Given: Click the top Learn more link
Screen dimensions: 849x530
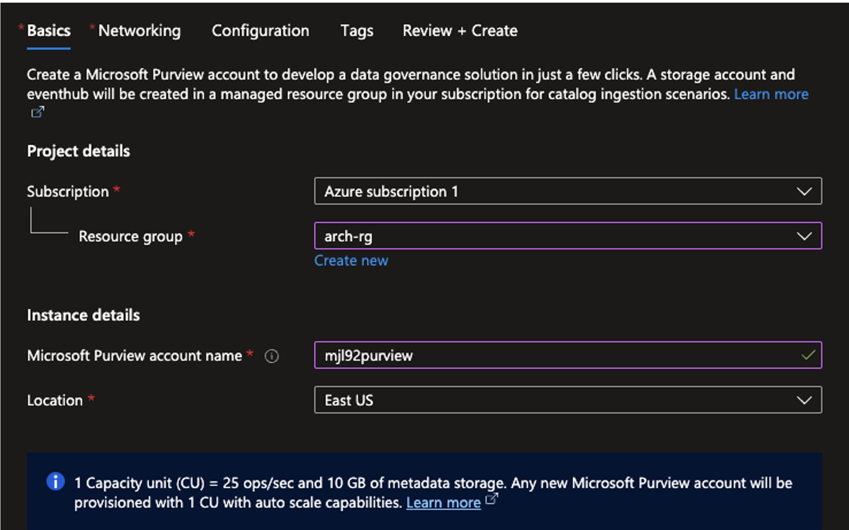Looking at the screenshot, I should (x=771, y=94).
